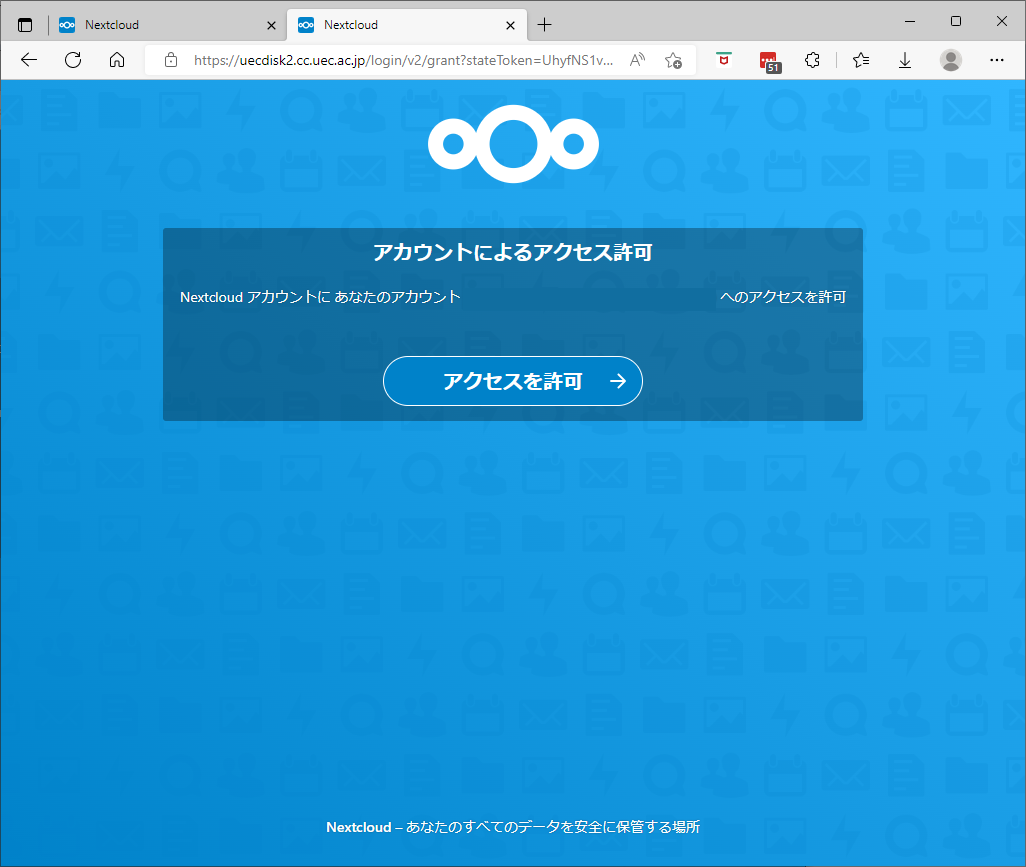
Task: Reload the page with the refresh icon
Action: point(73,60)
